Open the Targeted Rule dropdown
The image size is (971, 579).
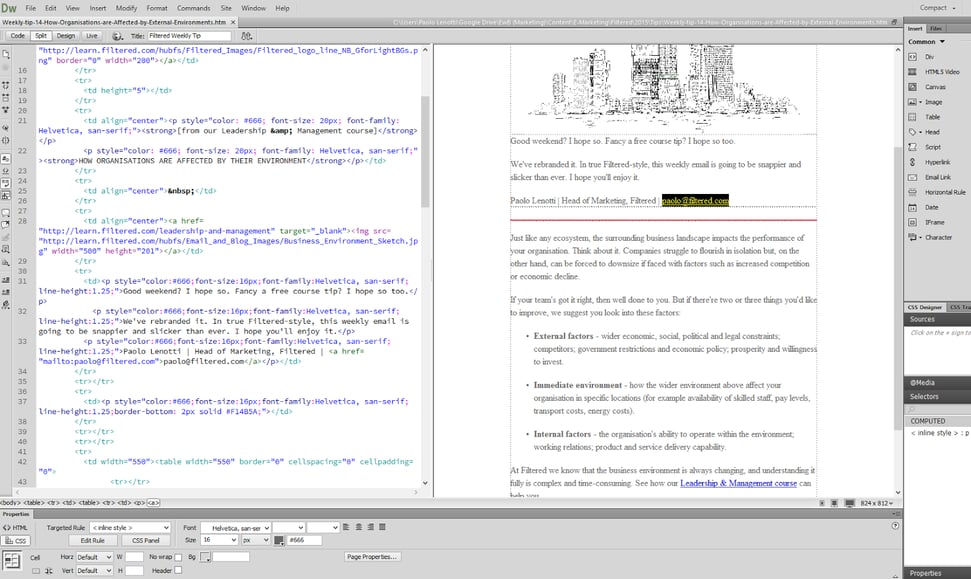point(130,528)
